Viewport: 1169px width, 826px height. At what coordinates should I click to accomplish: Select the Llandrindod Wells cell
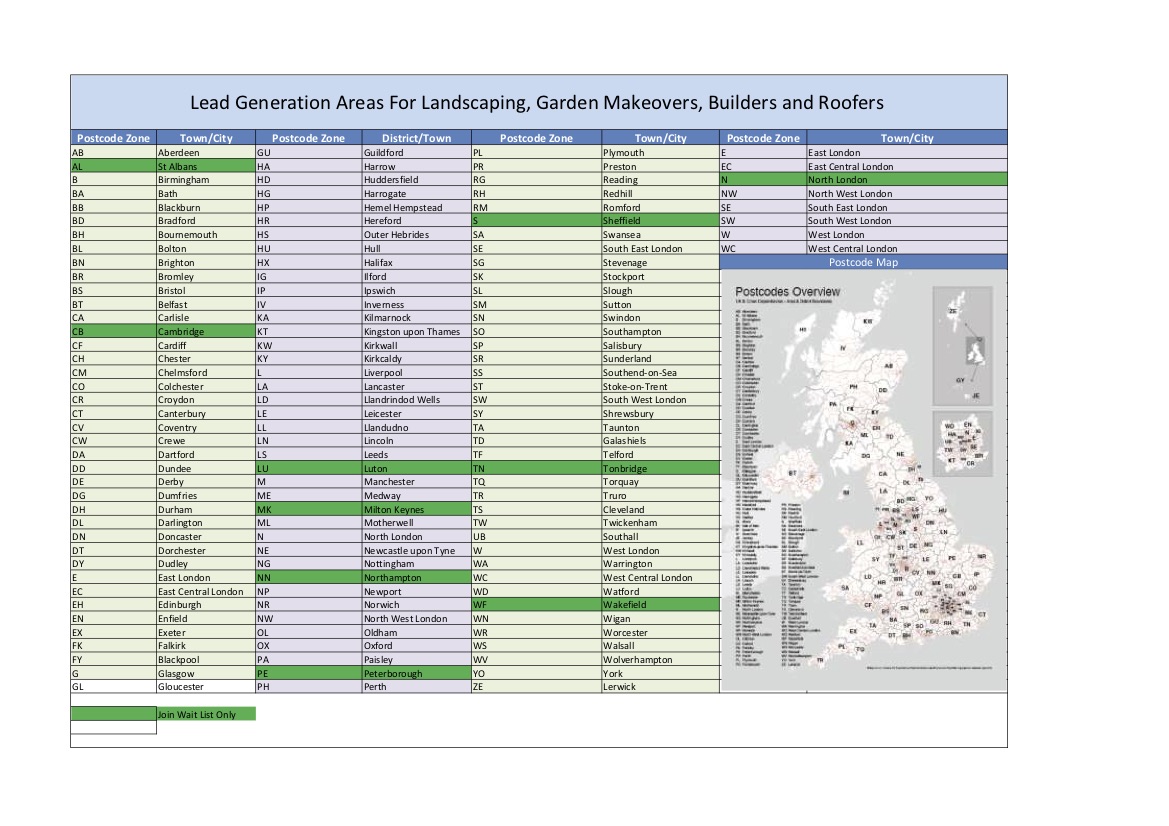416,400
